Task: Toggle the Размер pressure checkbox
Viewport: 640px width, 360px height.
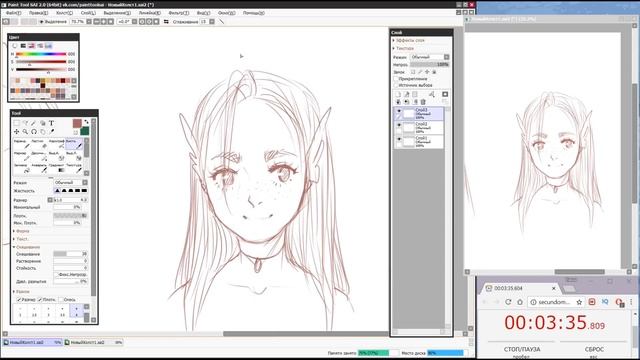Action: (19, 300)
